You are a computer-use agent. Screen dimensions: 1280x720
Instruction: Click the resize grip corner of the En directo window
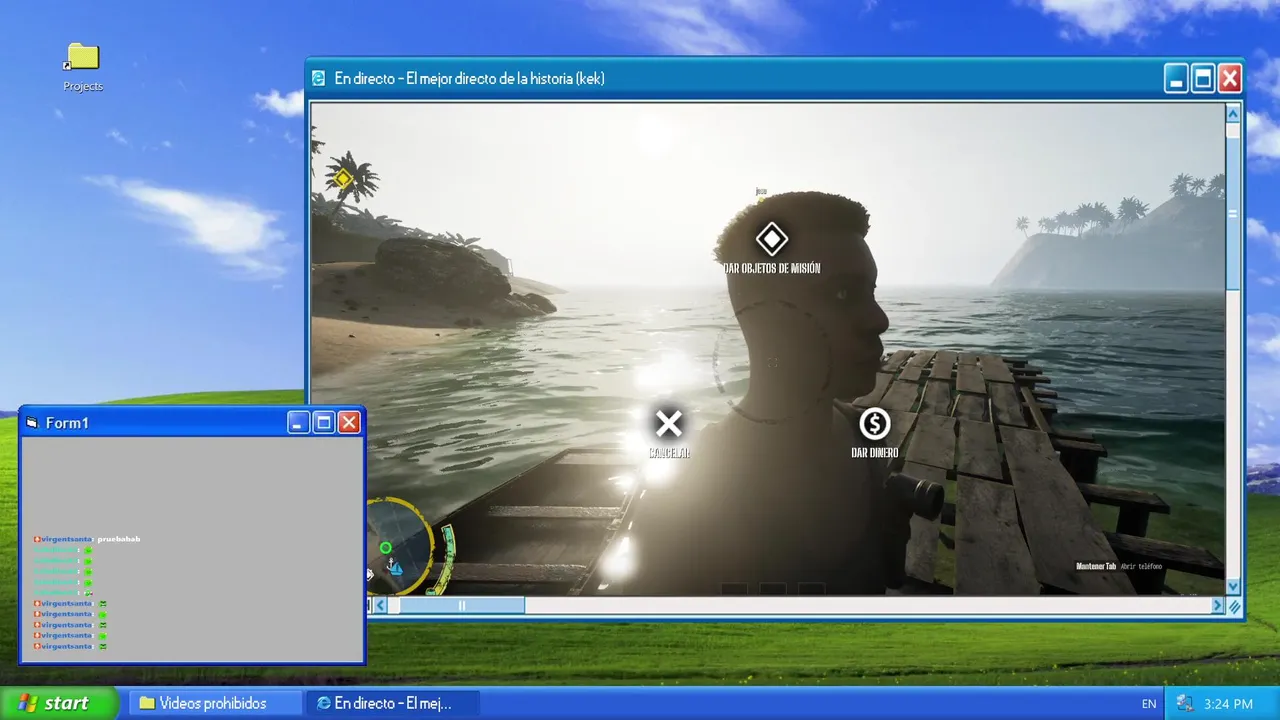click(1234, 606)
